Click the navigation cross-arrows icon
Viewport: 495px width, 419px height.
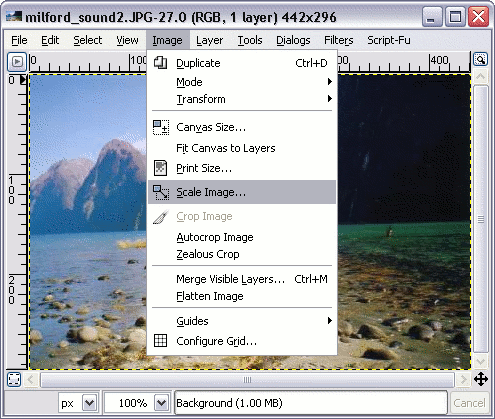click(481, 379)
